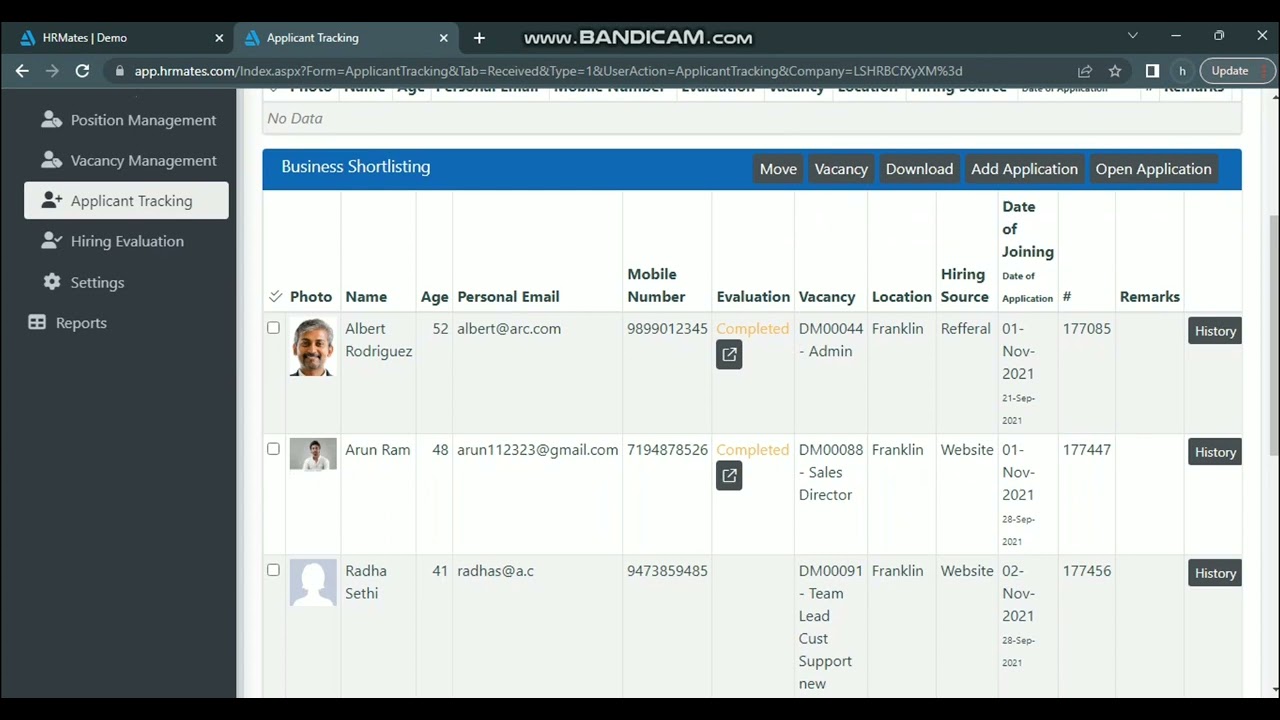Click the Chrome Update button

[x=1236, y=71]
